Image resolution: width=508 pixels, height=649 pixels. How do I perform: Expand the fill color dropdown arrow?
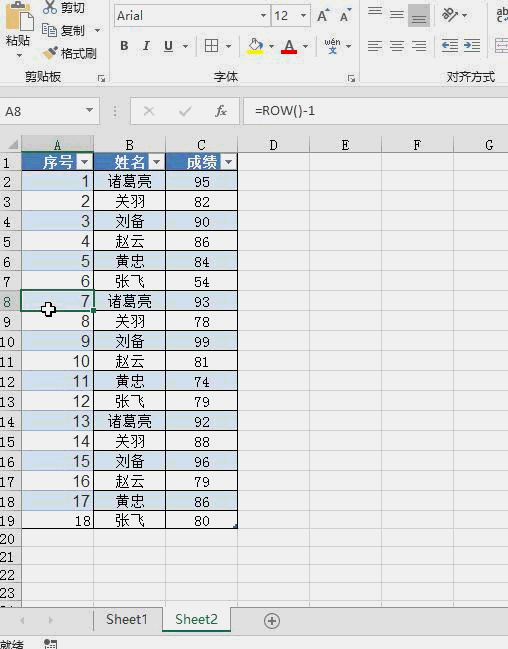click(x=272, y=46)
